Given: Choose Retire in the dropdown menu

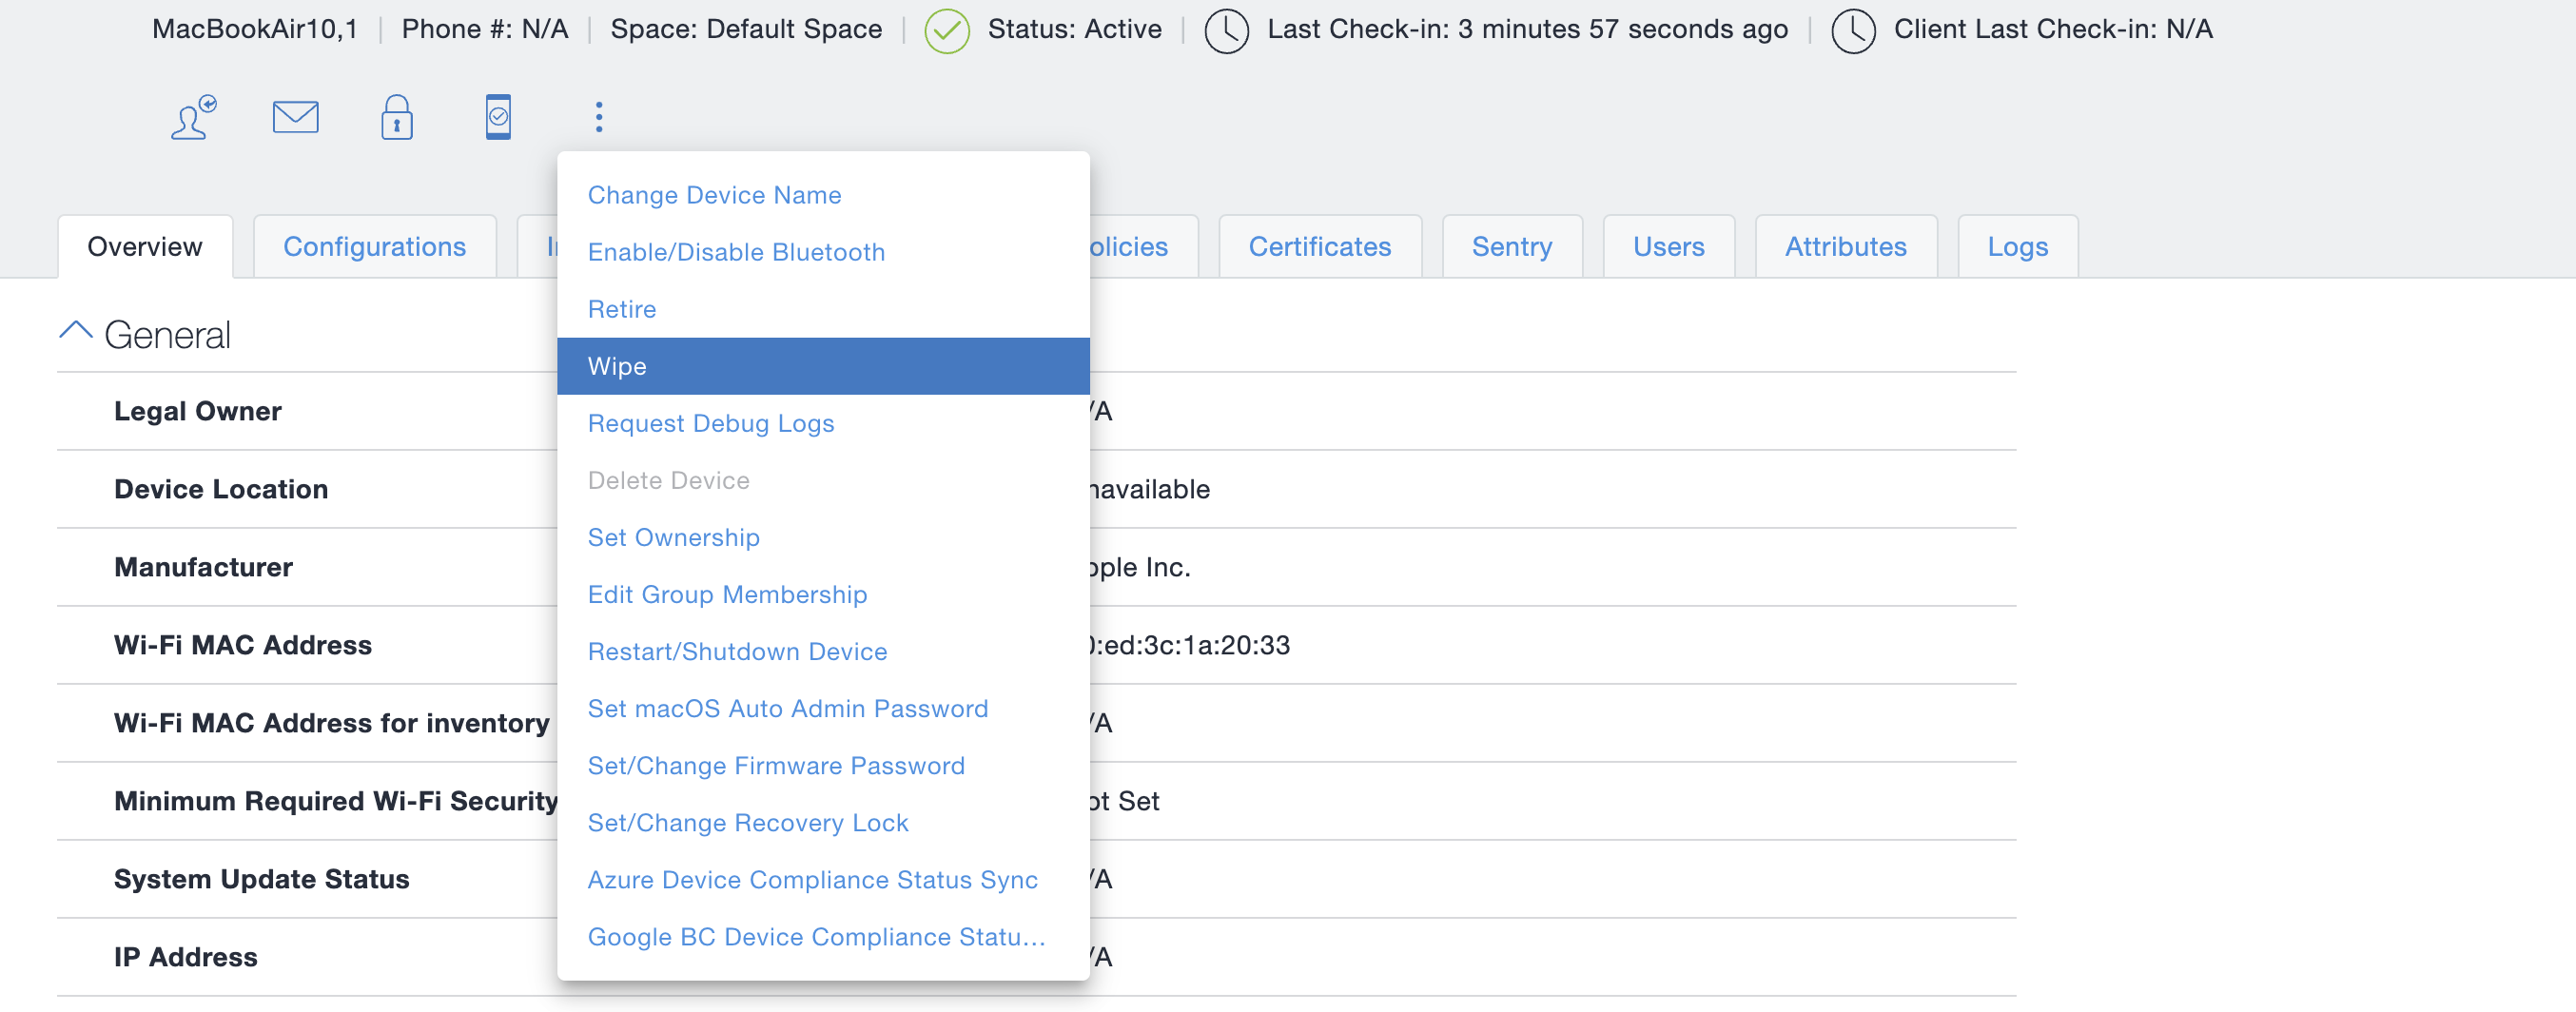Looking at the screenshot, I should coord(622,309).
